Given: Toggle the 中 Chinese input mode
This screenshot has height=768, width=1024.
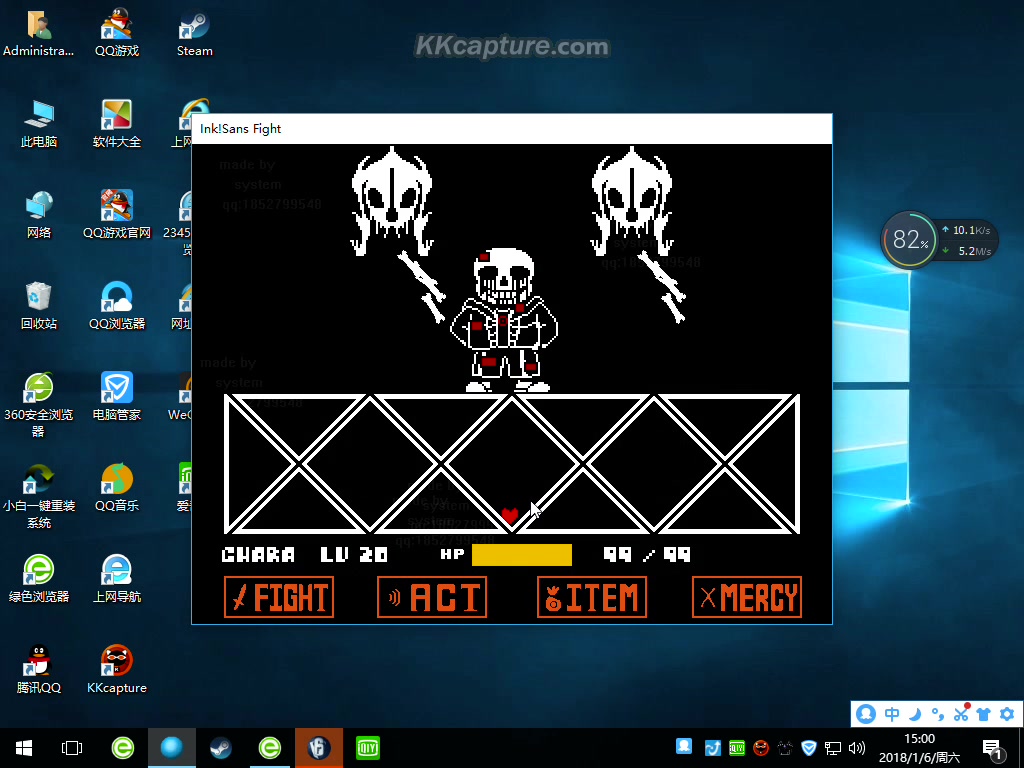Looking at the screenshot, I should [891, 714].
